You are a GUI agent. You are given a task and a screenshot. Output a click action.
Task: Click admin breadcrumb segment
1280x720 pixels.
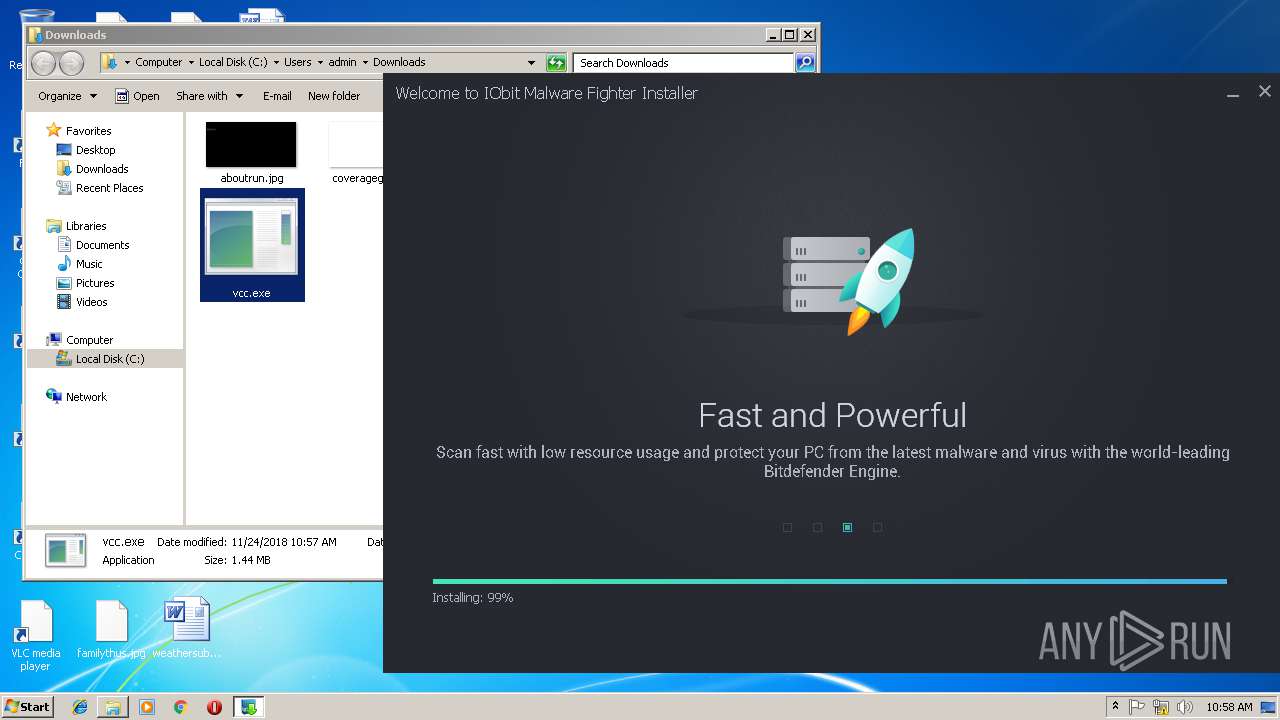coord(342,62)
